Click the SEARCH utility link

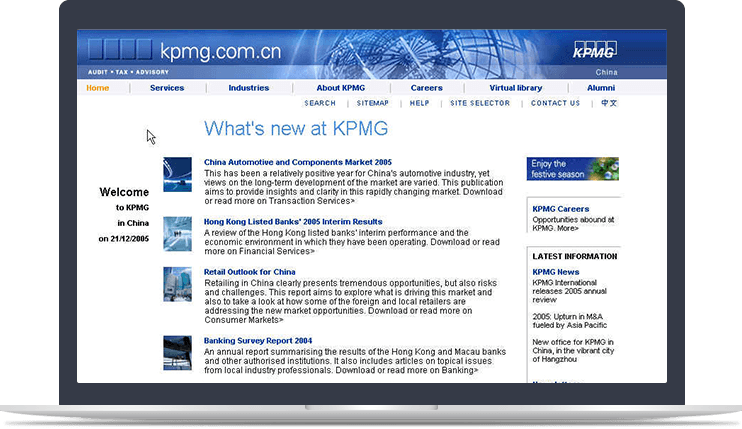click(x=320, y=103)
